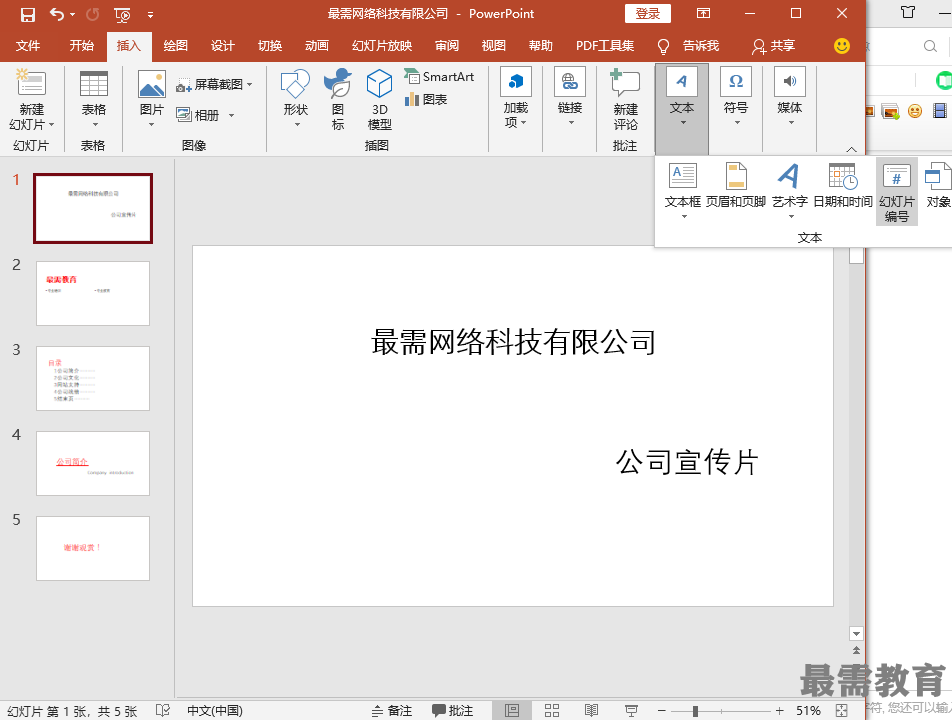Click the 告诉我 lightbulb search box

pyautogui.click(x=688, y=46)
